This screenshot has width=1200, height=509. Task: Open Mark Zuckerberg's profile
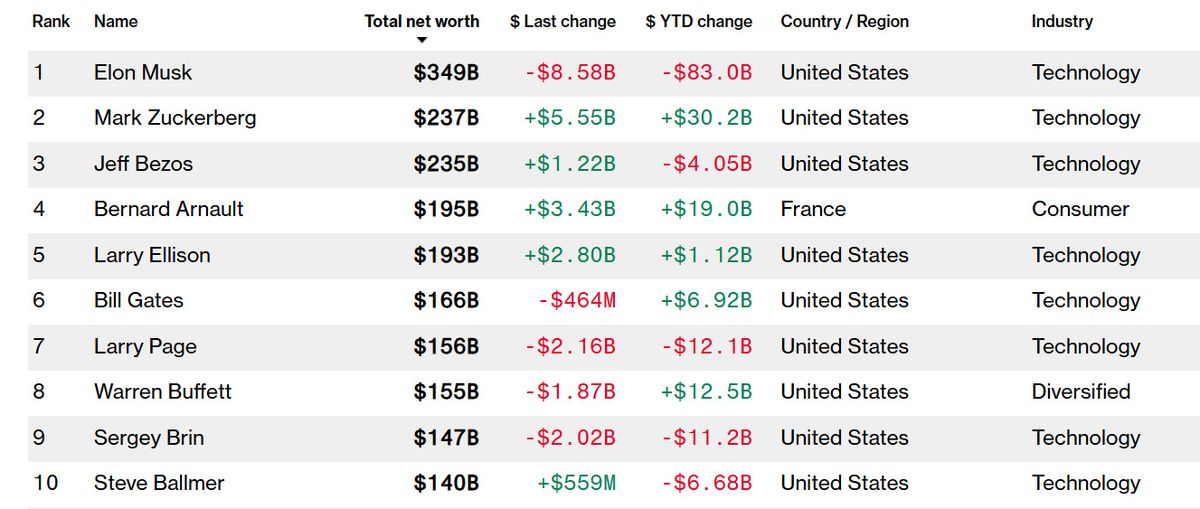coord(175,118)
